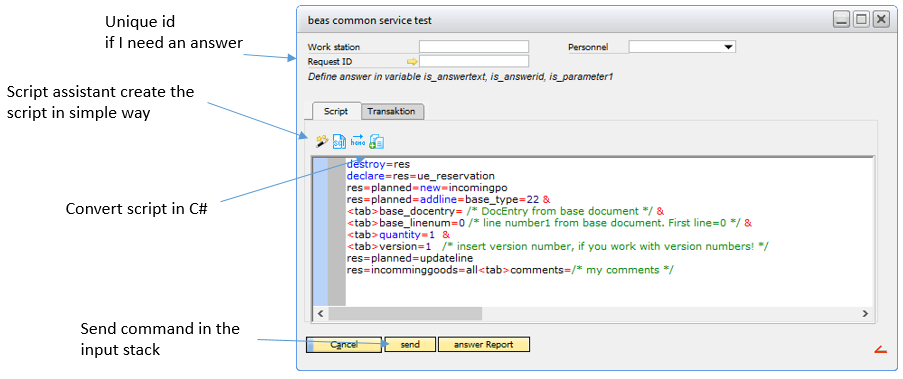Click the send button

410,344
